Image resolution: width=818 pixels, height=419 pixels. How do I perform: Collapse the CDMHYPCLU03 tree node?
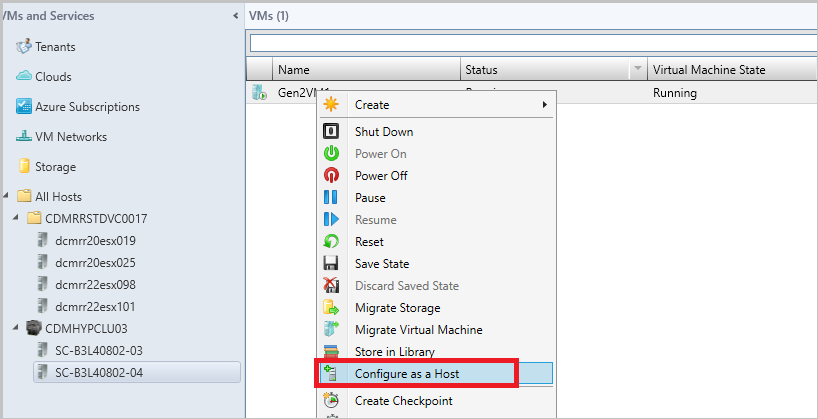click(16, 328)
